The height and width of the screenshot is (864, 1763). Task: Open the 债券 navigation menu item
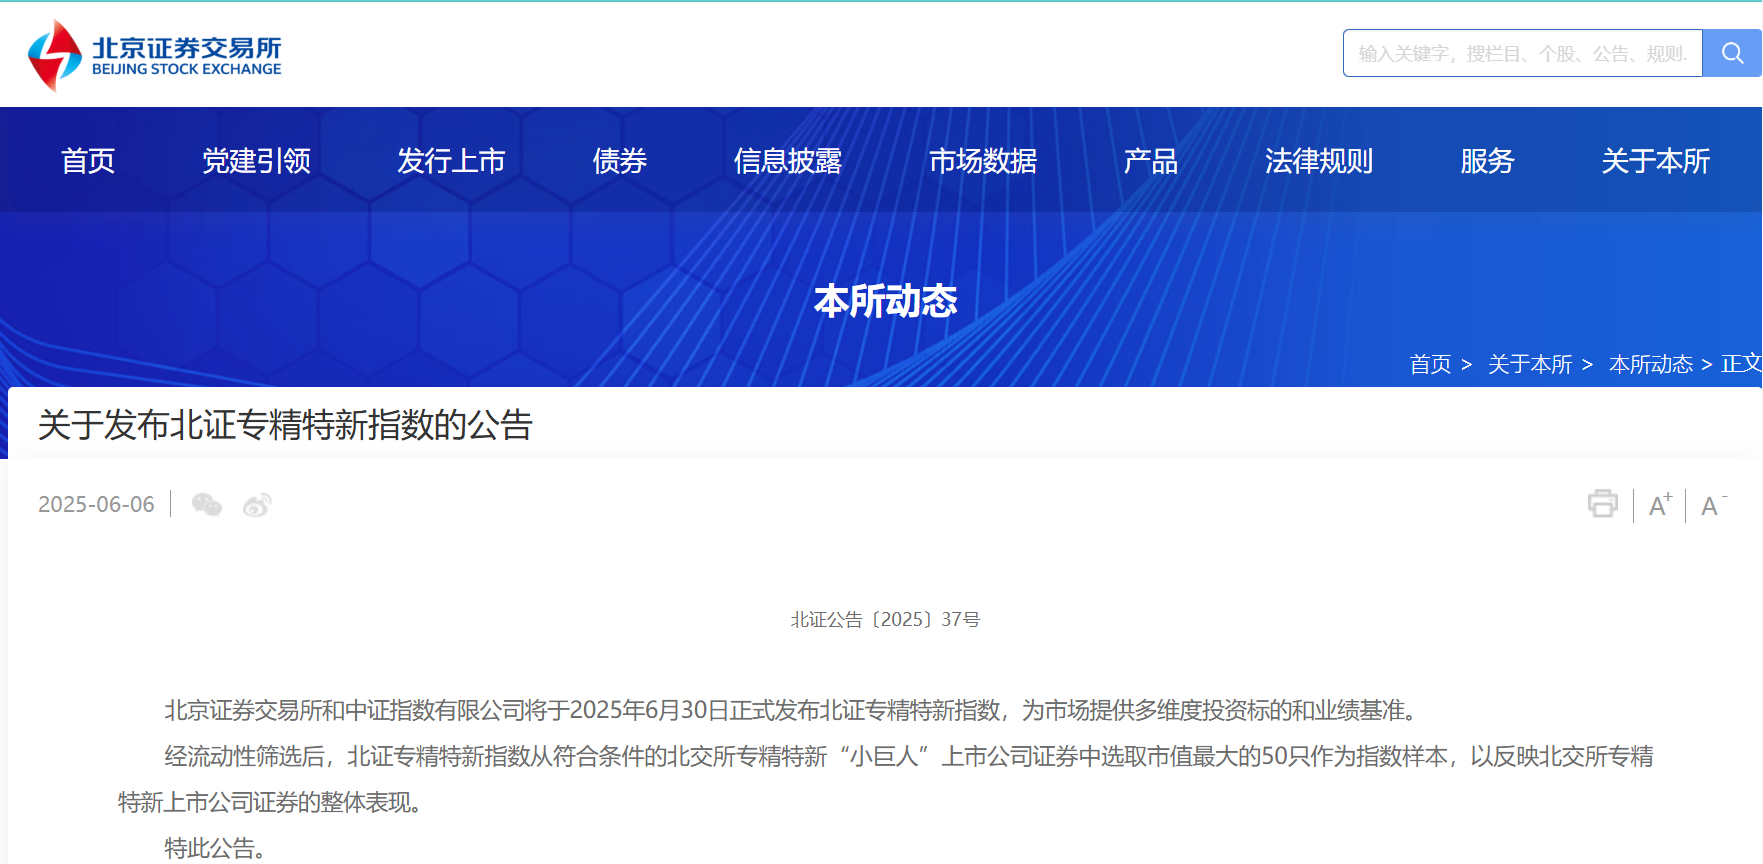[x=619, y=161]
